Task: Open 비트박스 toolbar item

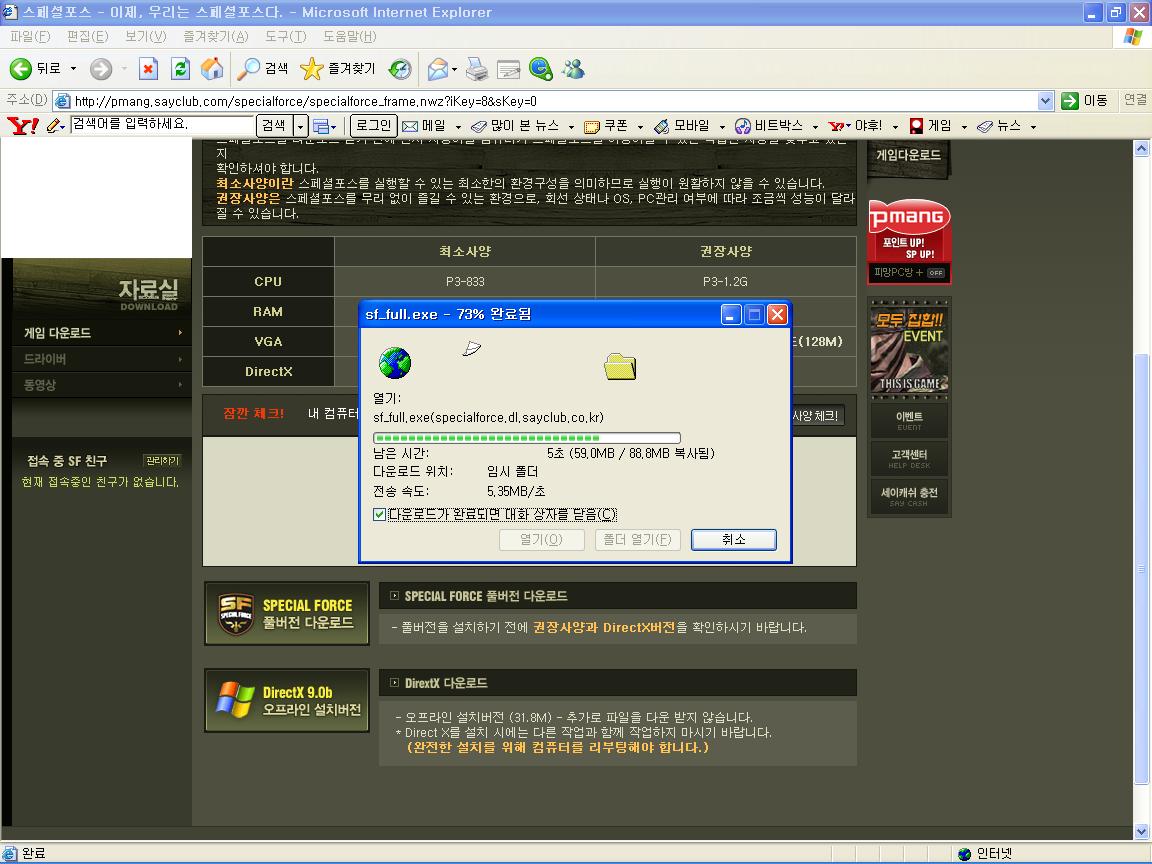Action: pyautogui.click(x=769, y=126)
